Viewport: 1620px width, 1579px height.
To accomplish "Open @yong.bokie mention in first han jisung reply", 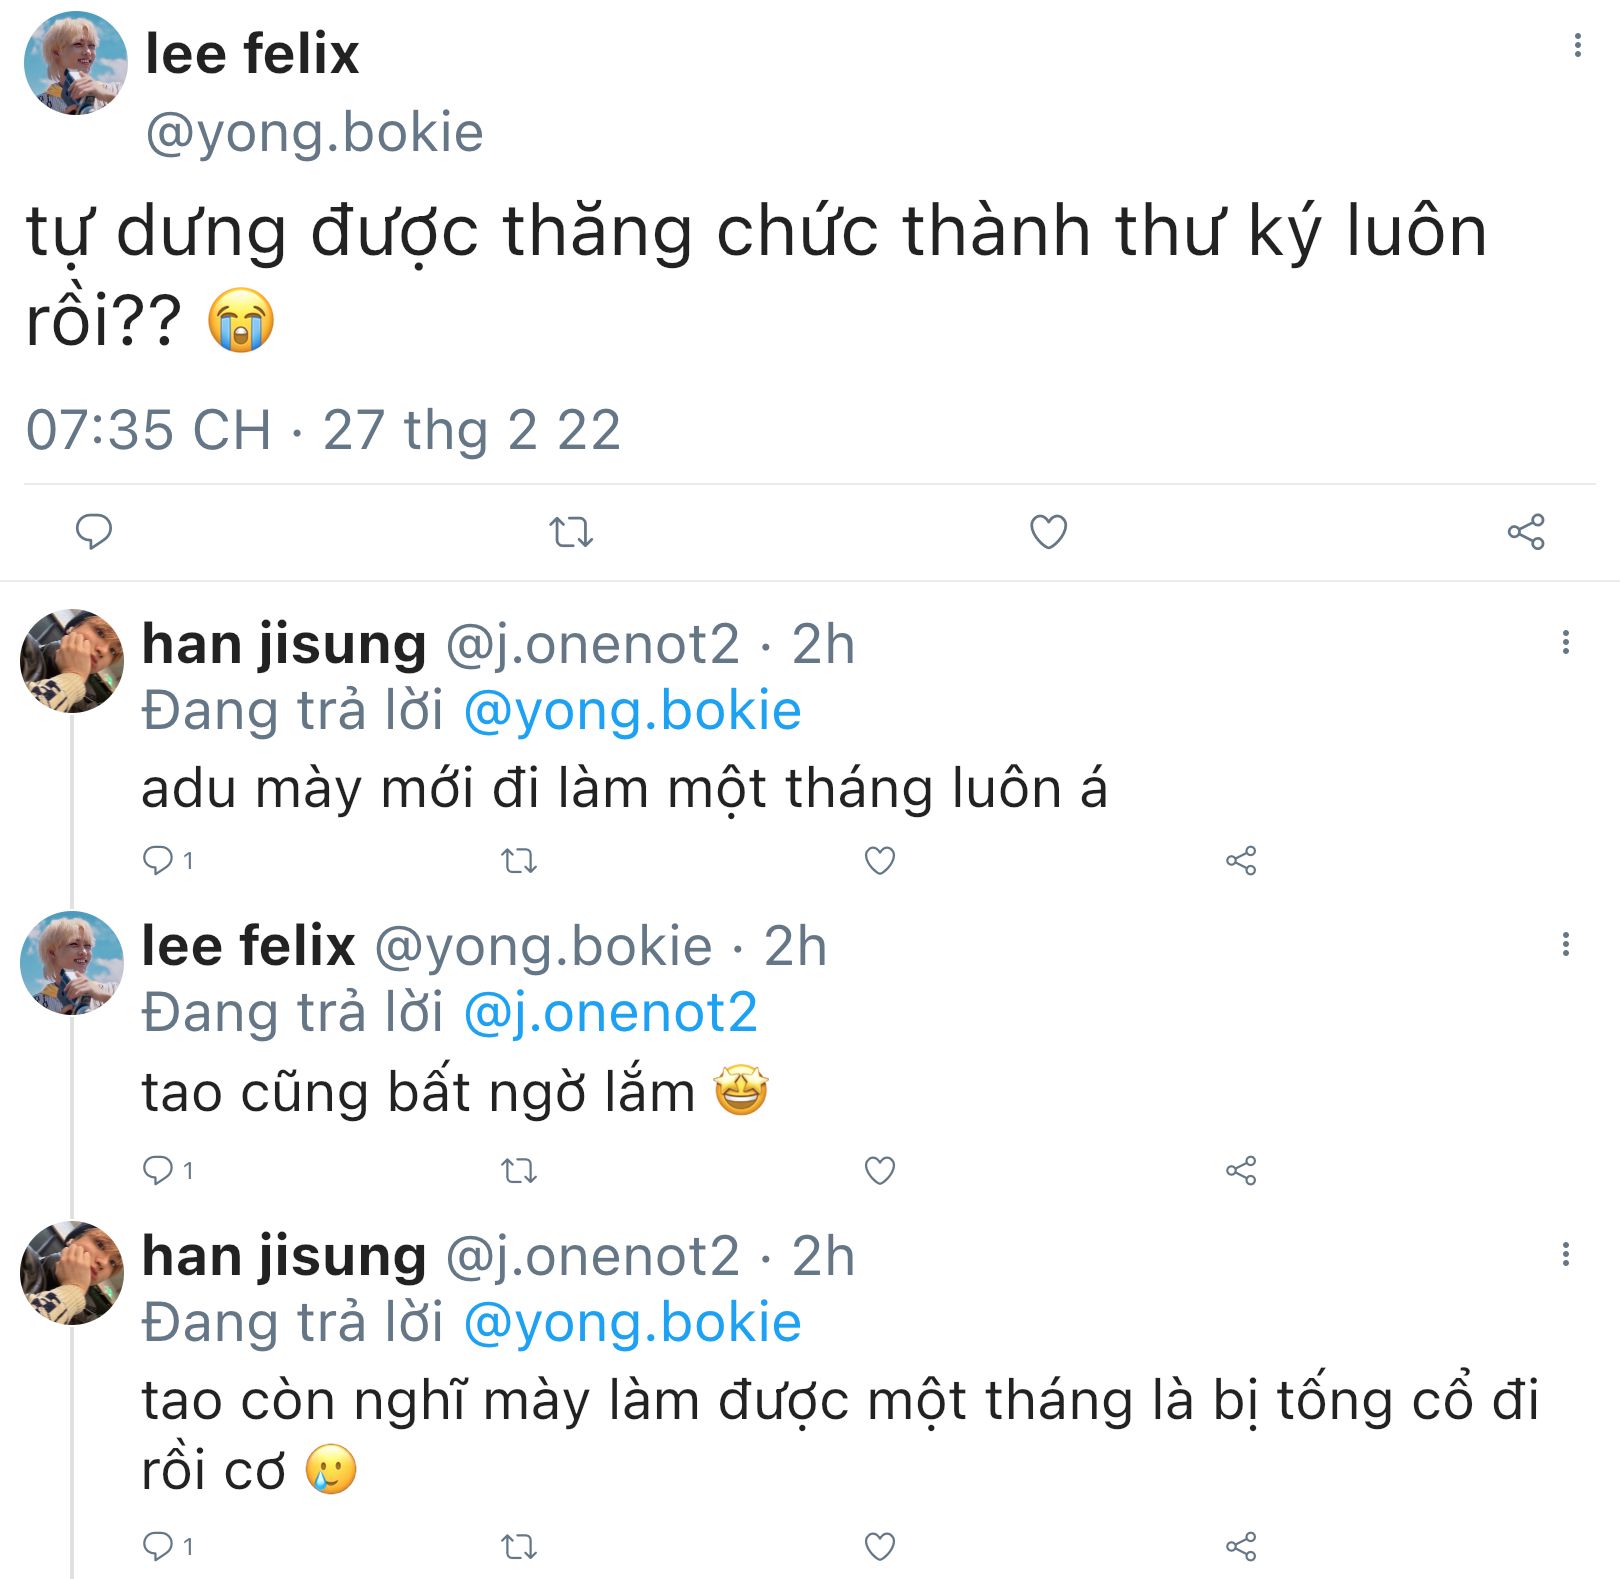I will (x=632, y=711).
